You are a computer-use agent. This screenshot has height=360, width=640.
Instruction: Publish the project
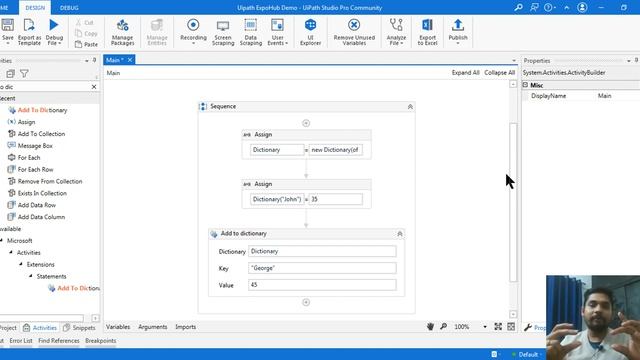[458, 31]
